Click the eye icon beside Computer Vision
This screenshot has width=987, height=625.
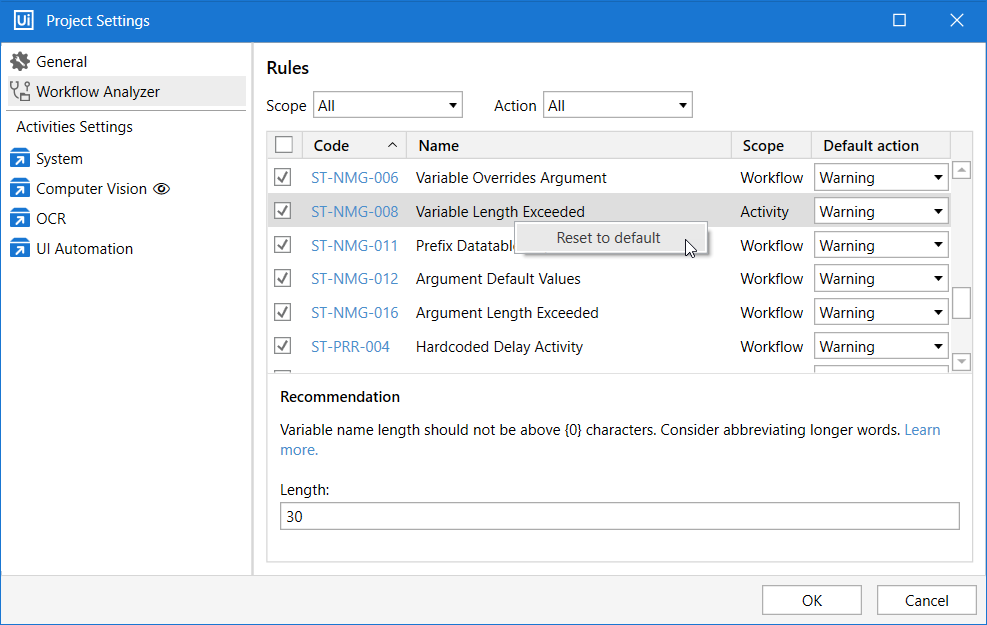click(x=161, y=189)
